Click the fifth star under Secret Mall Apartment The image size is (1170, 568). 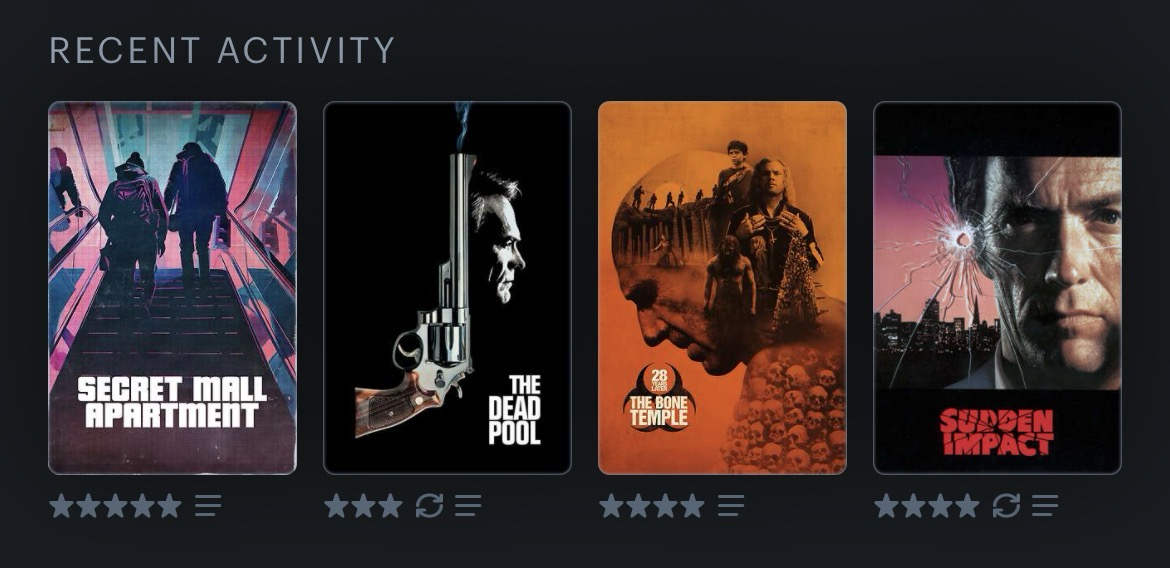pos(169,505)
